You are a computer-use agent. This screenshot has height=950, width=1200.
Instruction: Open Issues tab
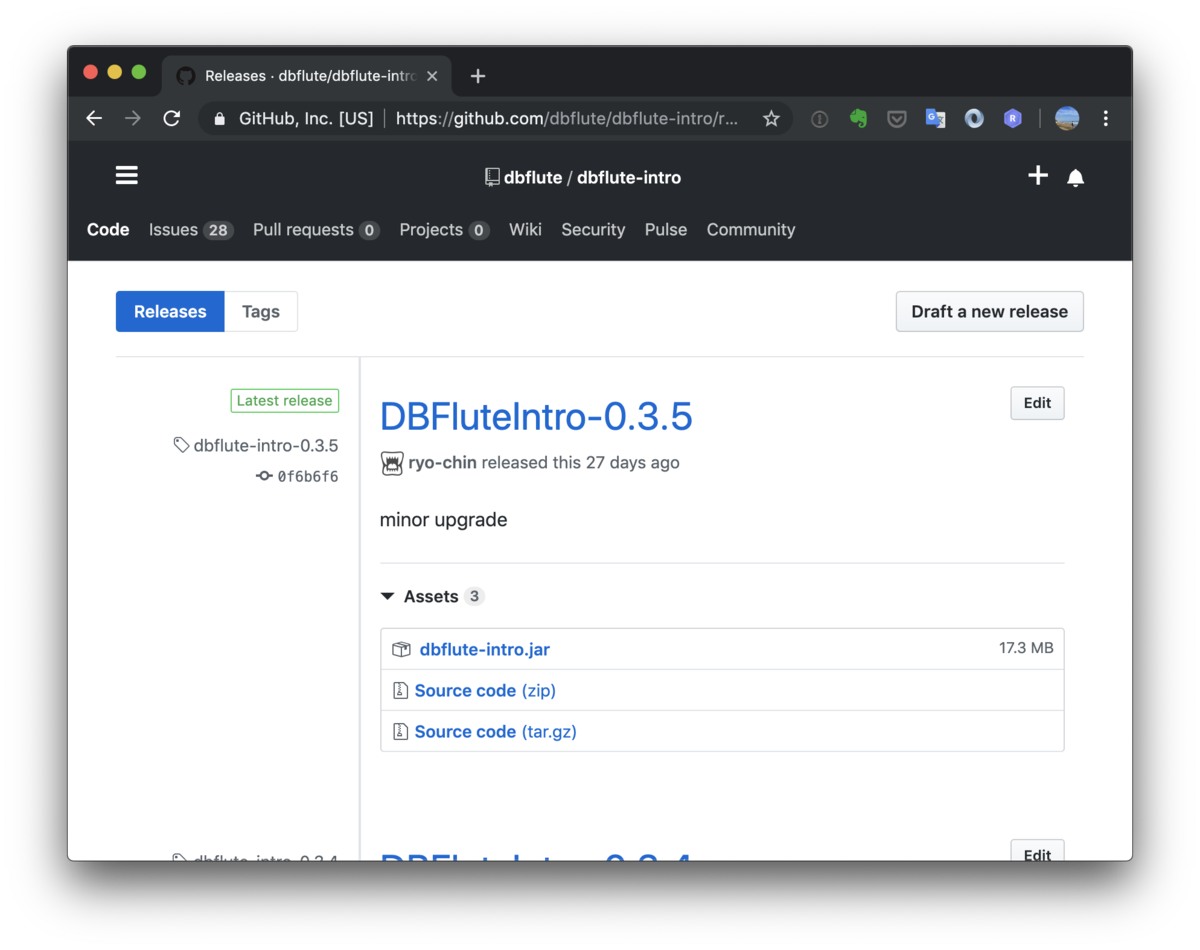pos(191,229)
